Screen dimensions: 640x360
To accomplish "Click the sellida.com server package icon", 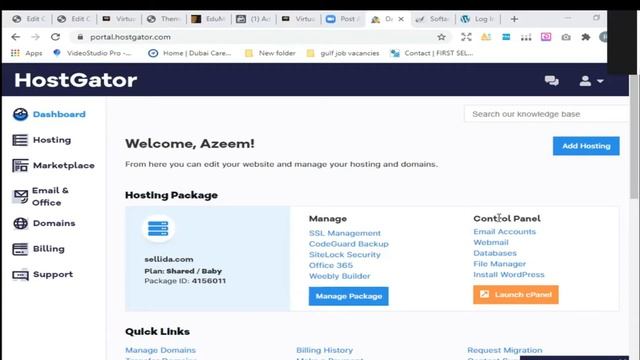I will (158, 229).
